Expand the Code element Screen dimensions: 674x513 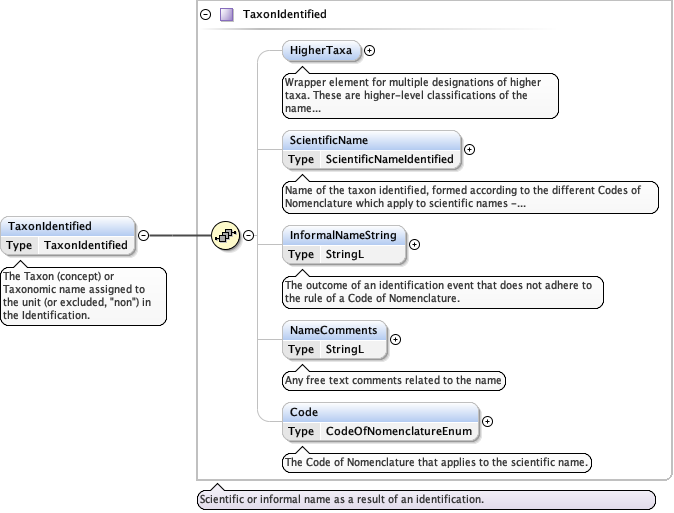point(487,421)
